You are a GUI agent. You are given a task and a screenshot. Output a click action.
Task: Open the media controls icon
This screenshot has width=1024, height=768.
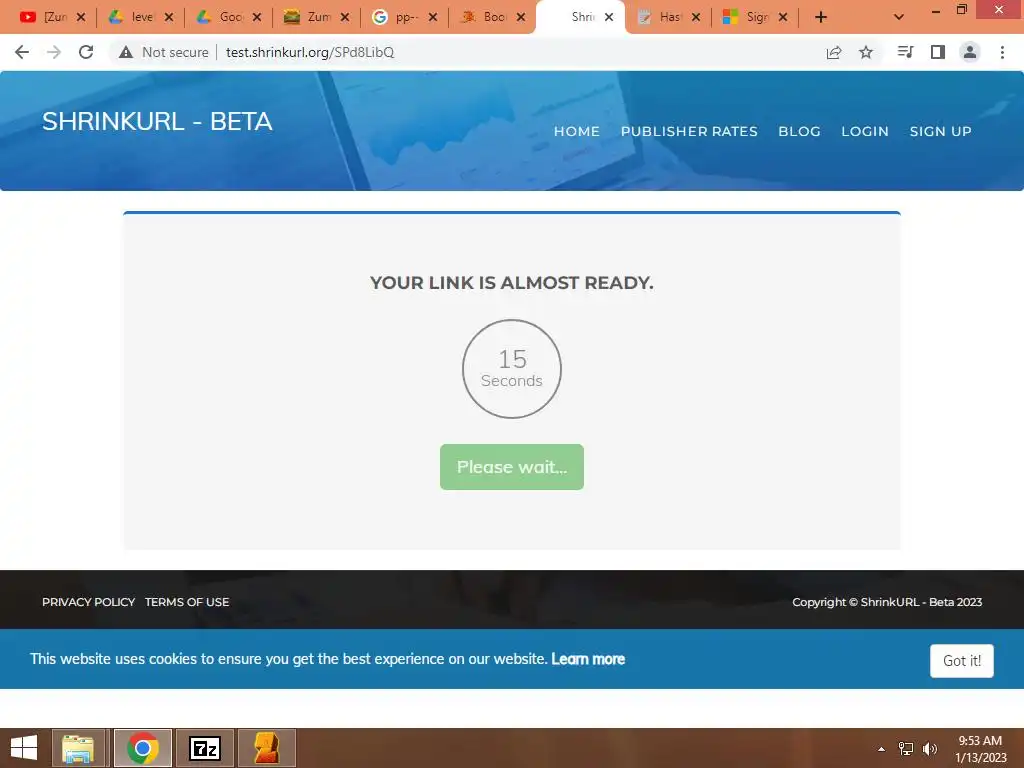tap(905, 52)
